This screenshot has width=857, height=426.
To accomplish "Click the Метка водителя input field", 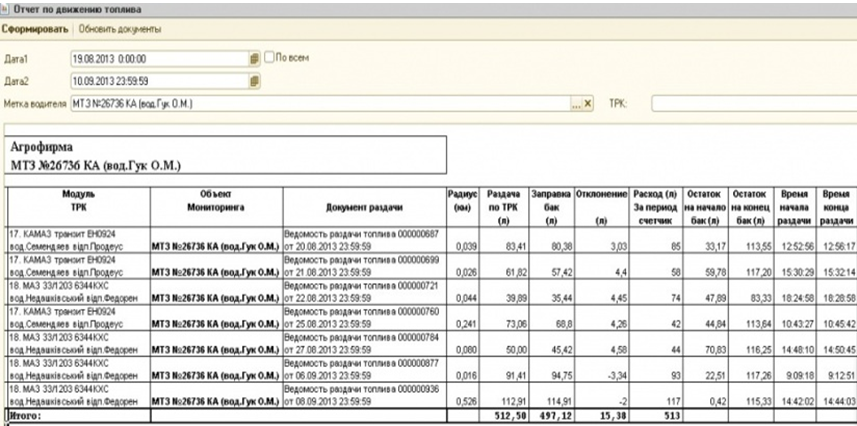I will (320, 103).
